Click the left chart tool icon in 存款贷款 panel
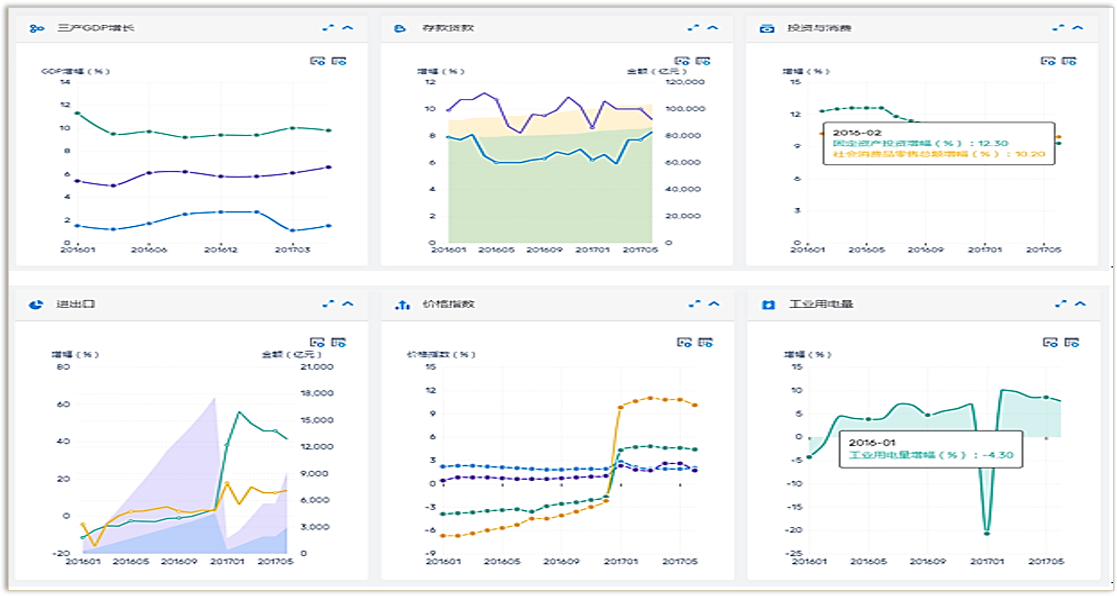Image resolution: width=1117 pixels, height=596 pixels. (683, 61)
